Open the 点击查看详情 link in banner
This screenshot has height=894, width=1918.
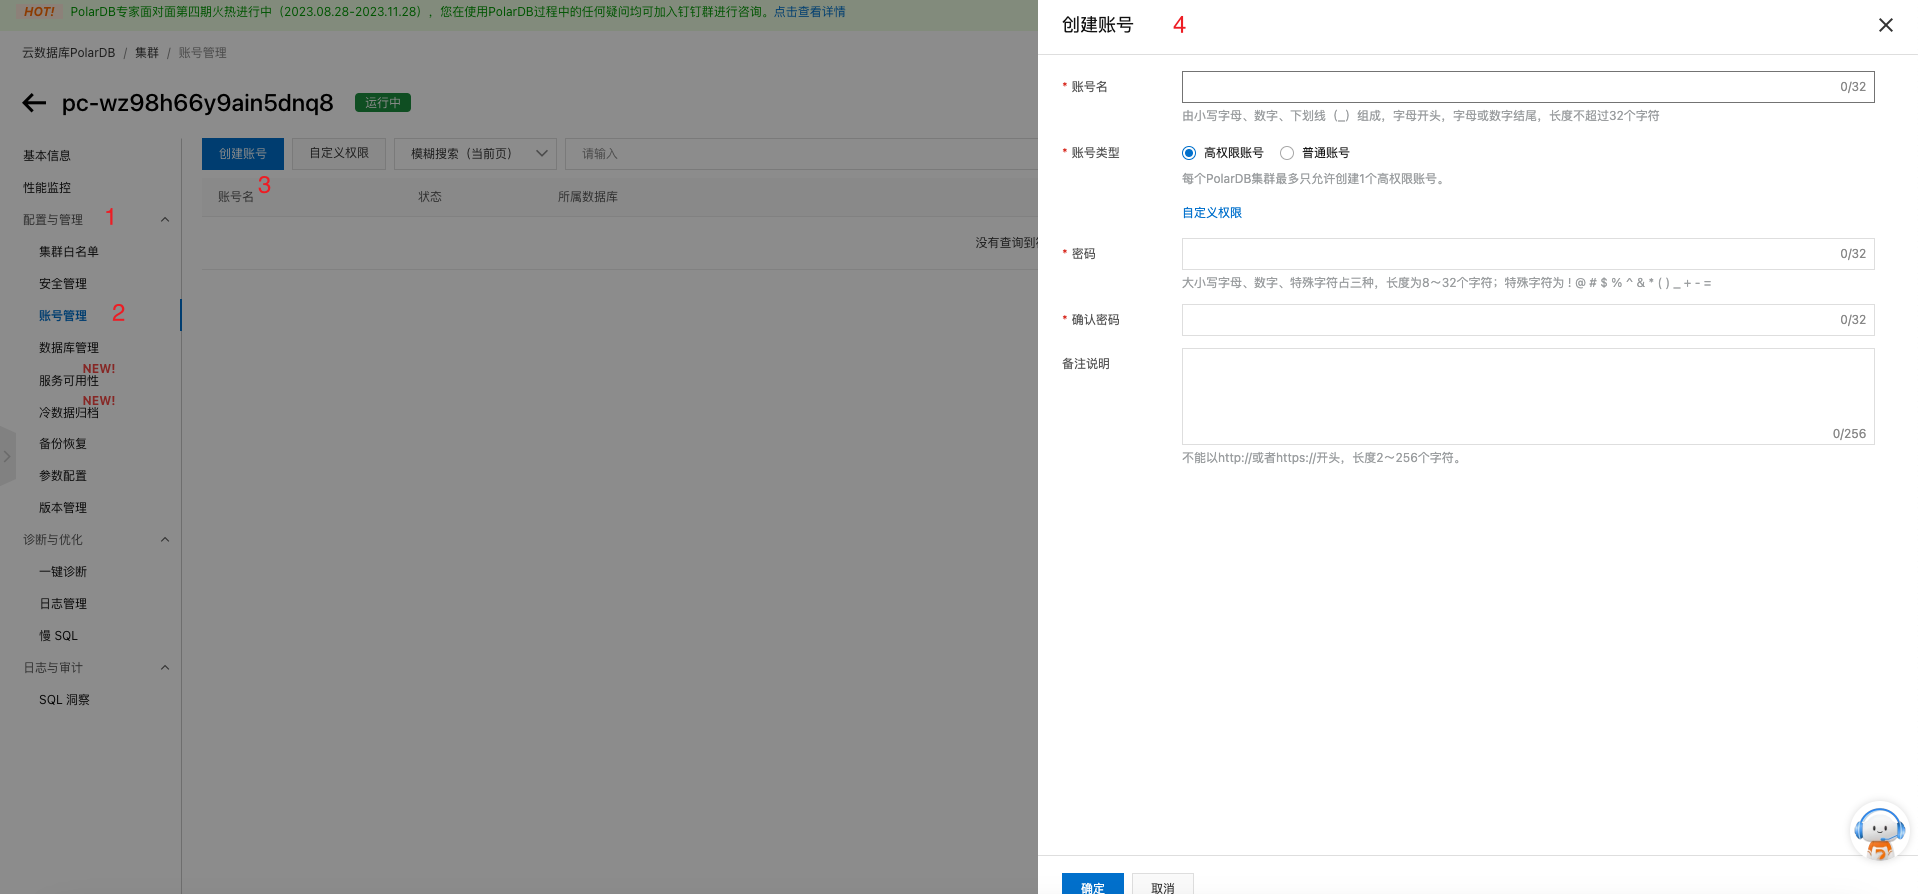click(x=809, y=12)
